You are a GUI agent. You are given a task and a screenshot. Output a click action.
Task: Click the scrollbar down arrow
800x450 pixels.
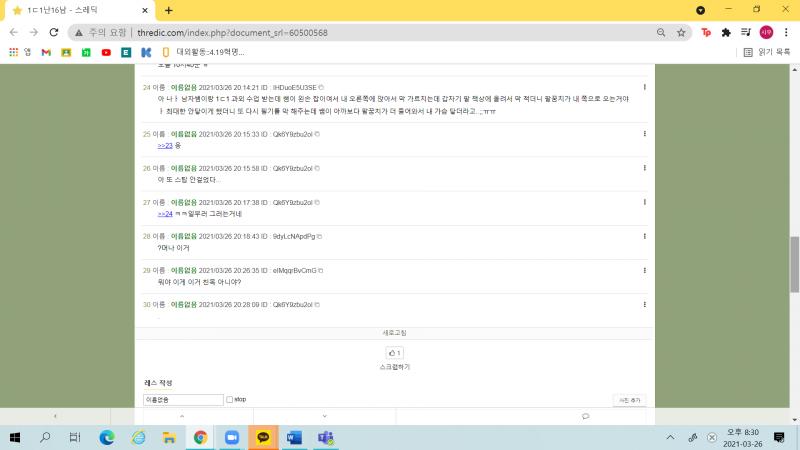[x=794, y=420]
